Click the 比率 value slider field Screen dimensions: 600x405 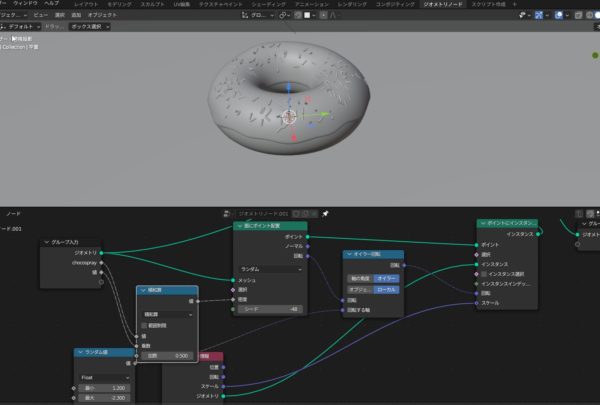point(167,355)
